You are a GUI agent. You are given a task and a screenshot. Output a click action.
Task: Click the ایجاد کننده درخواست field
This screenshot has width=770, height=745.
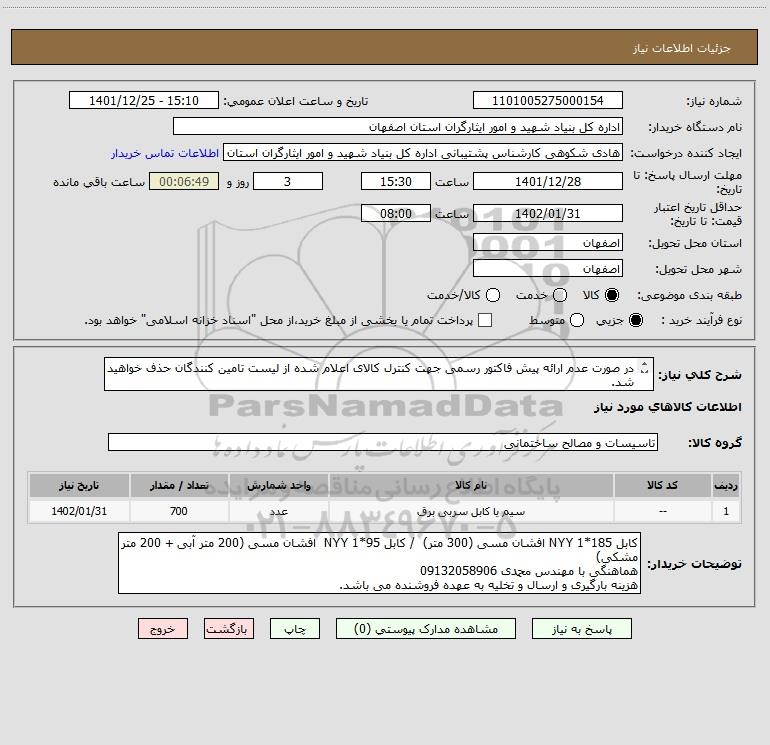(423, 152)
